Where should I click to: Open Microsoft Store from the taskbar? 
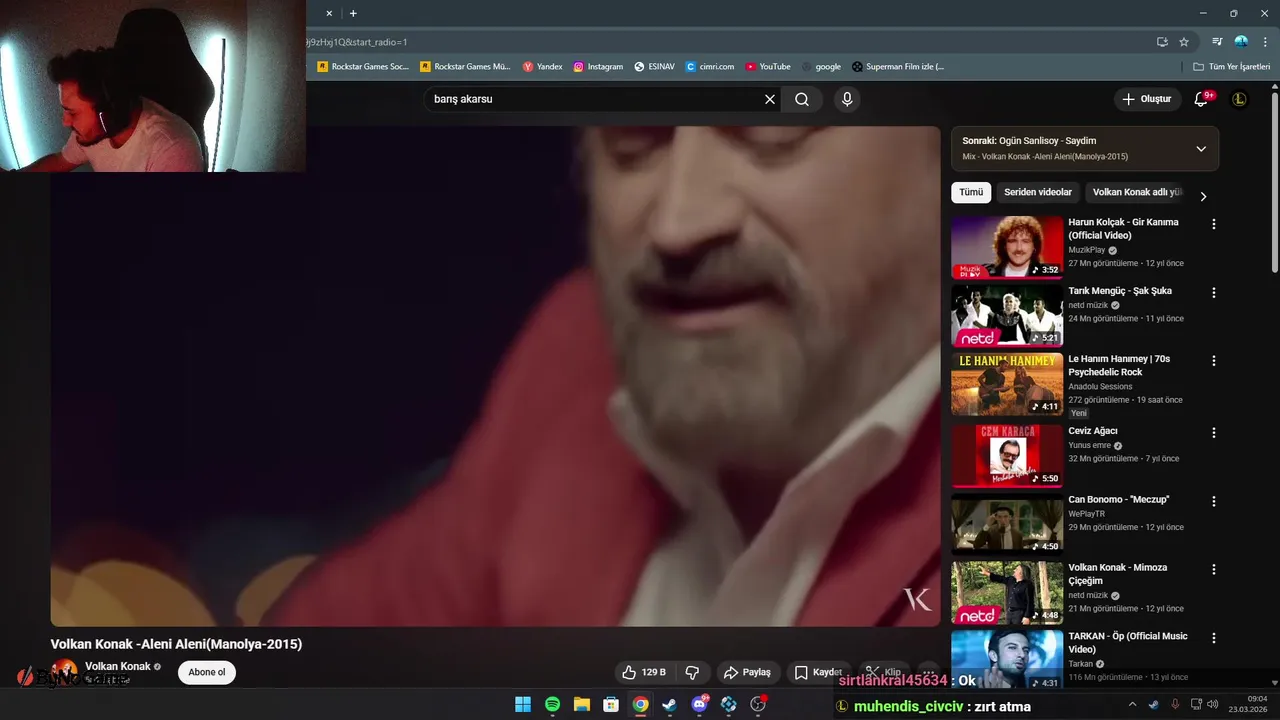(611, 705)
